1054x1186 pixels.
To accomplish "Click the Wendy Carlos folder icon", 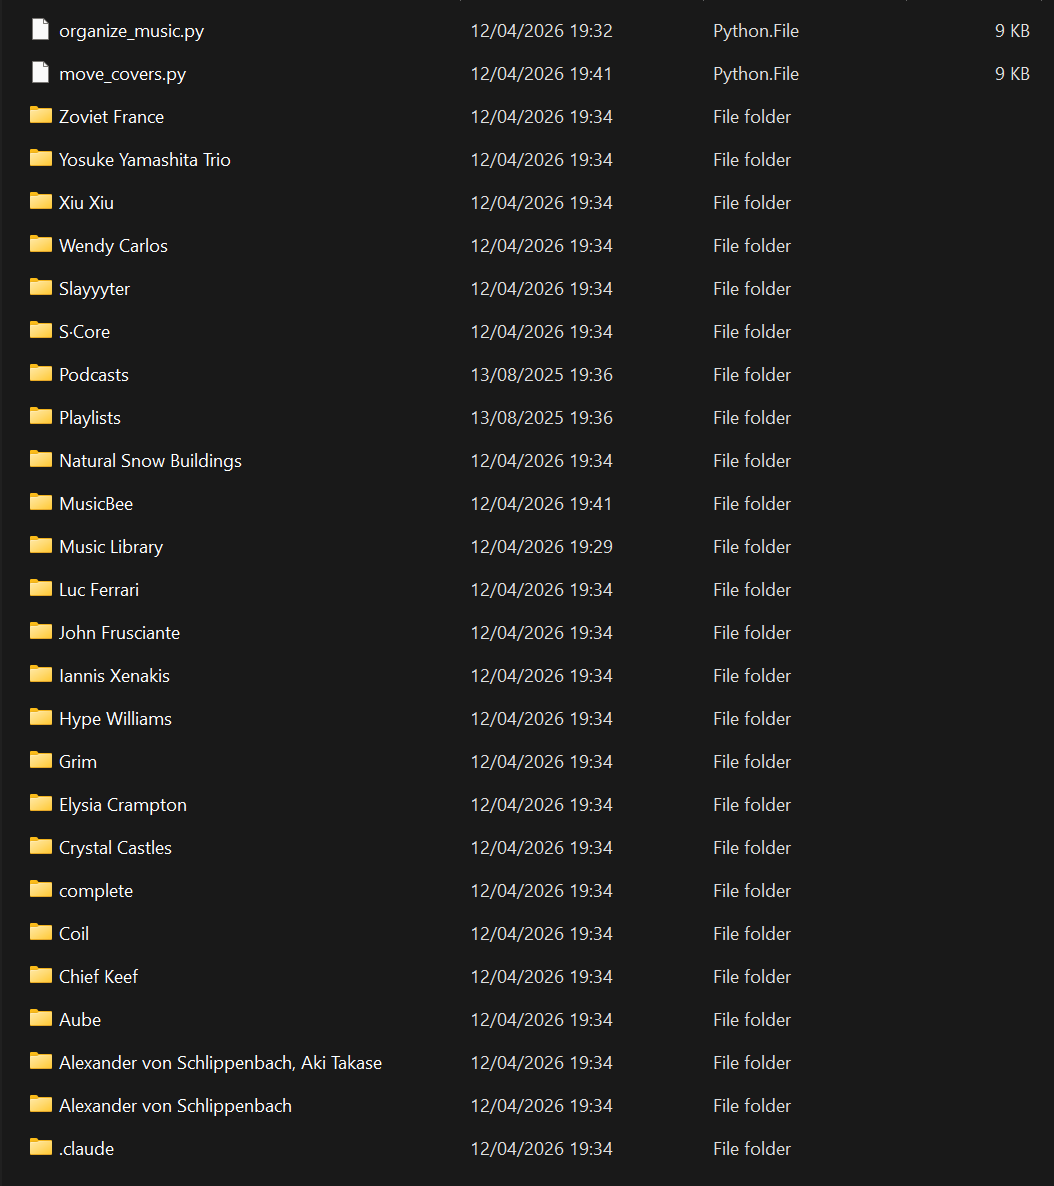I will pyautogui.click(x=41, y=244).
